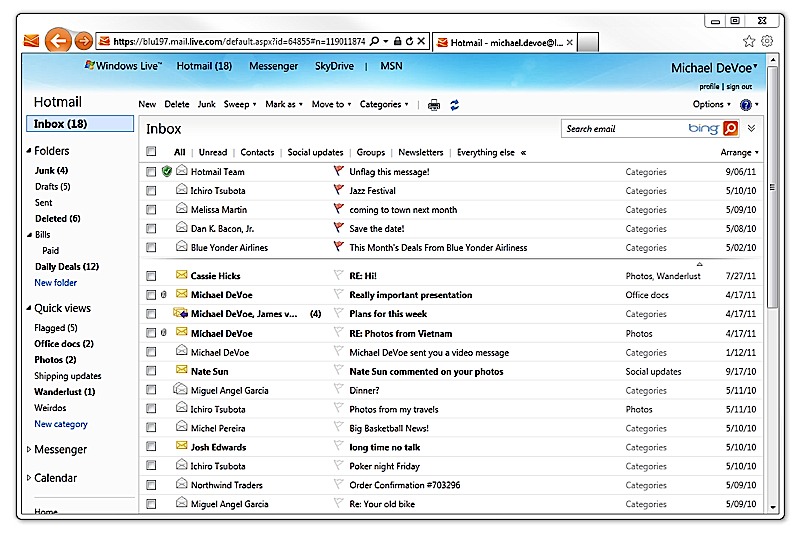Click the browser address bar URL
The width and height of the screenshot is (800, 535).
(x=239, y=41)
